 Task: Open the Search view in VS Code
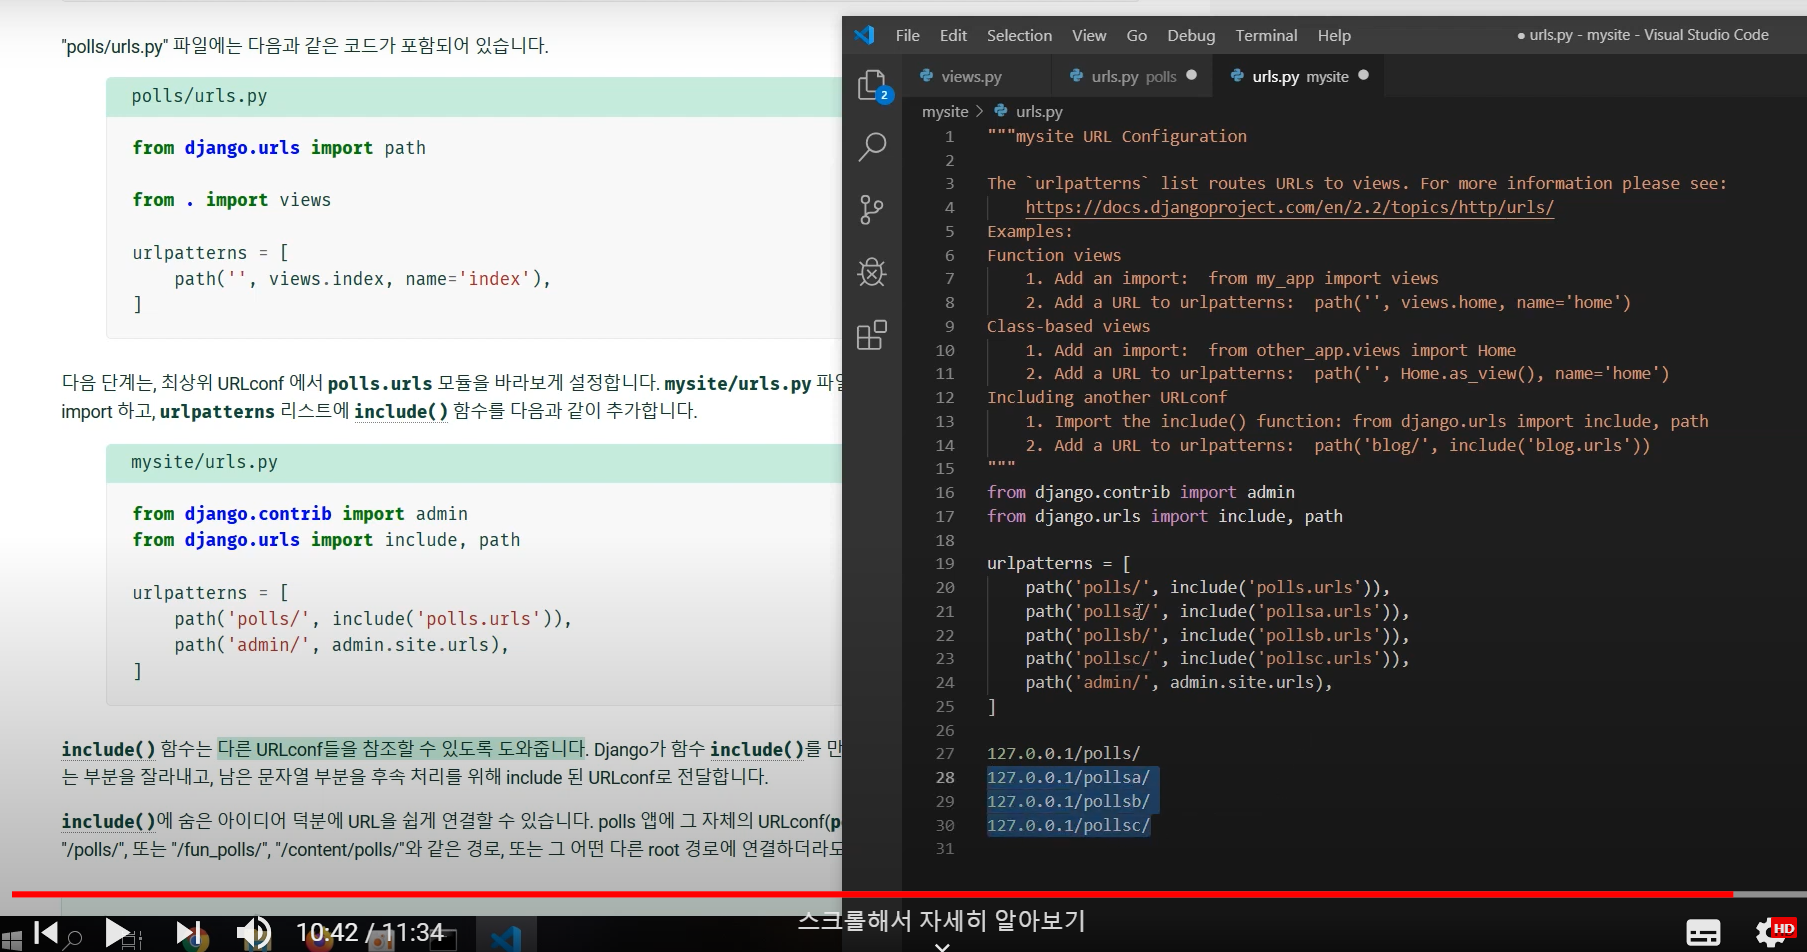pyautogui.click(x=872, y=147)
